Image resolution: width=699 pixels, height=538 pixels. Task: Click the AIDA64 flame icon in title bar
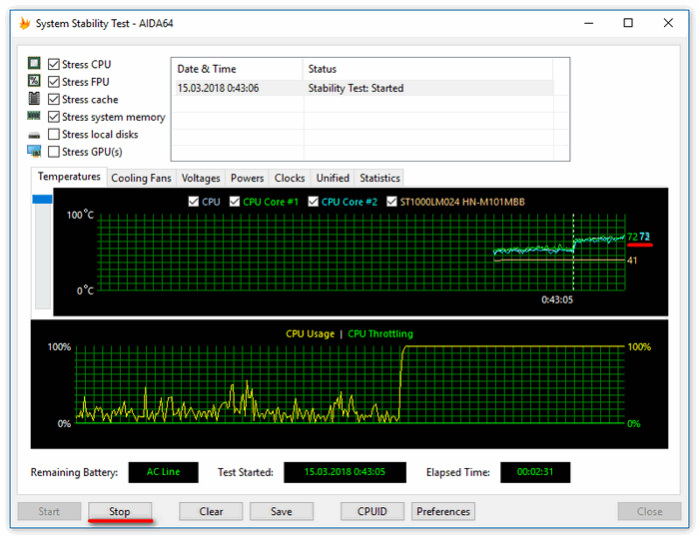point(25,23)
